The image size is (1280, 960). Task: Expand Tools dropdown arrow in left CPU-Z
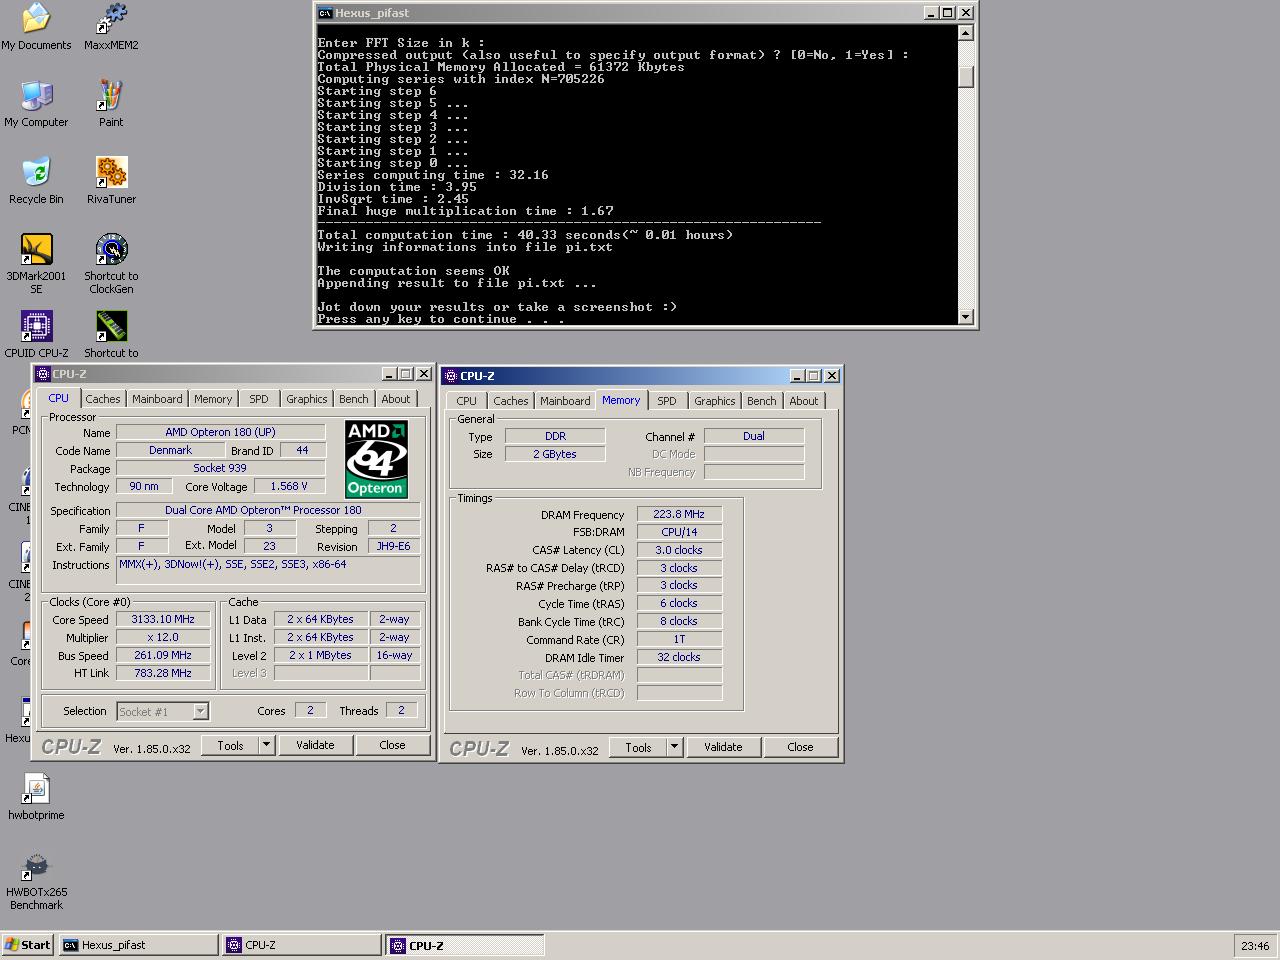pos(266,745)
